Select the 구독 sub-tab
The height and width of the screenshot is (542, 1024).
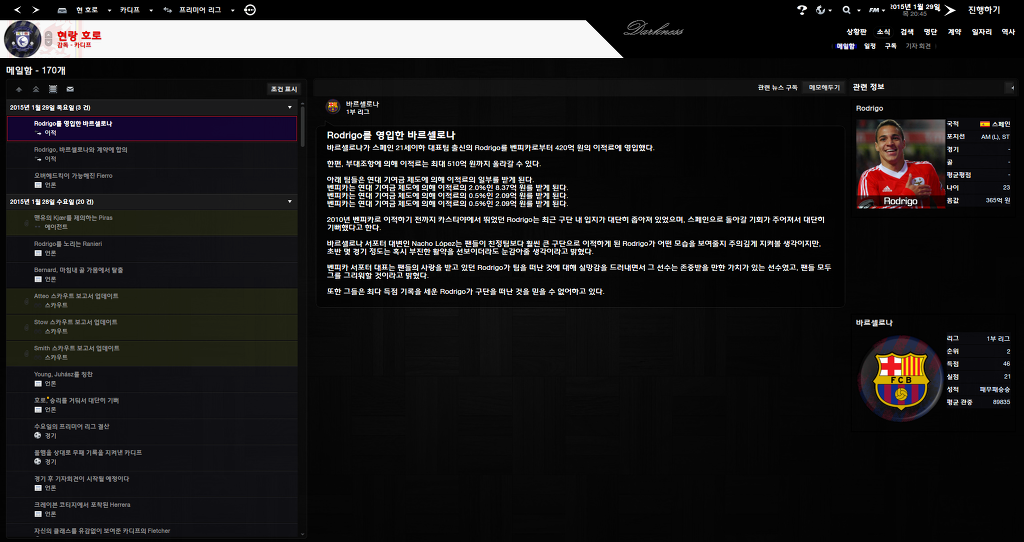tap(891, 46)
